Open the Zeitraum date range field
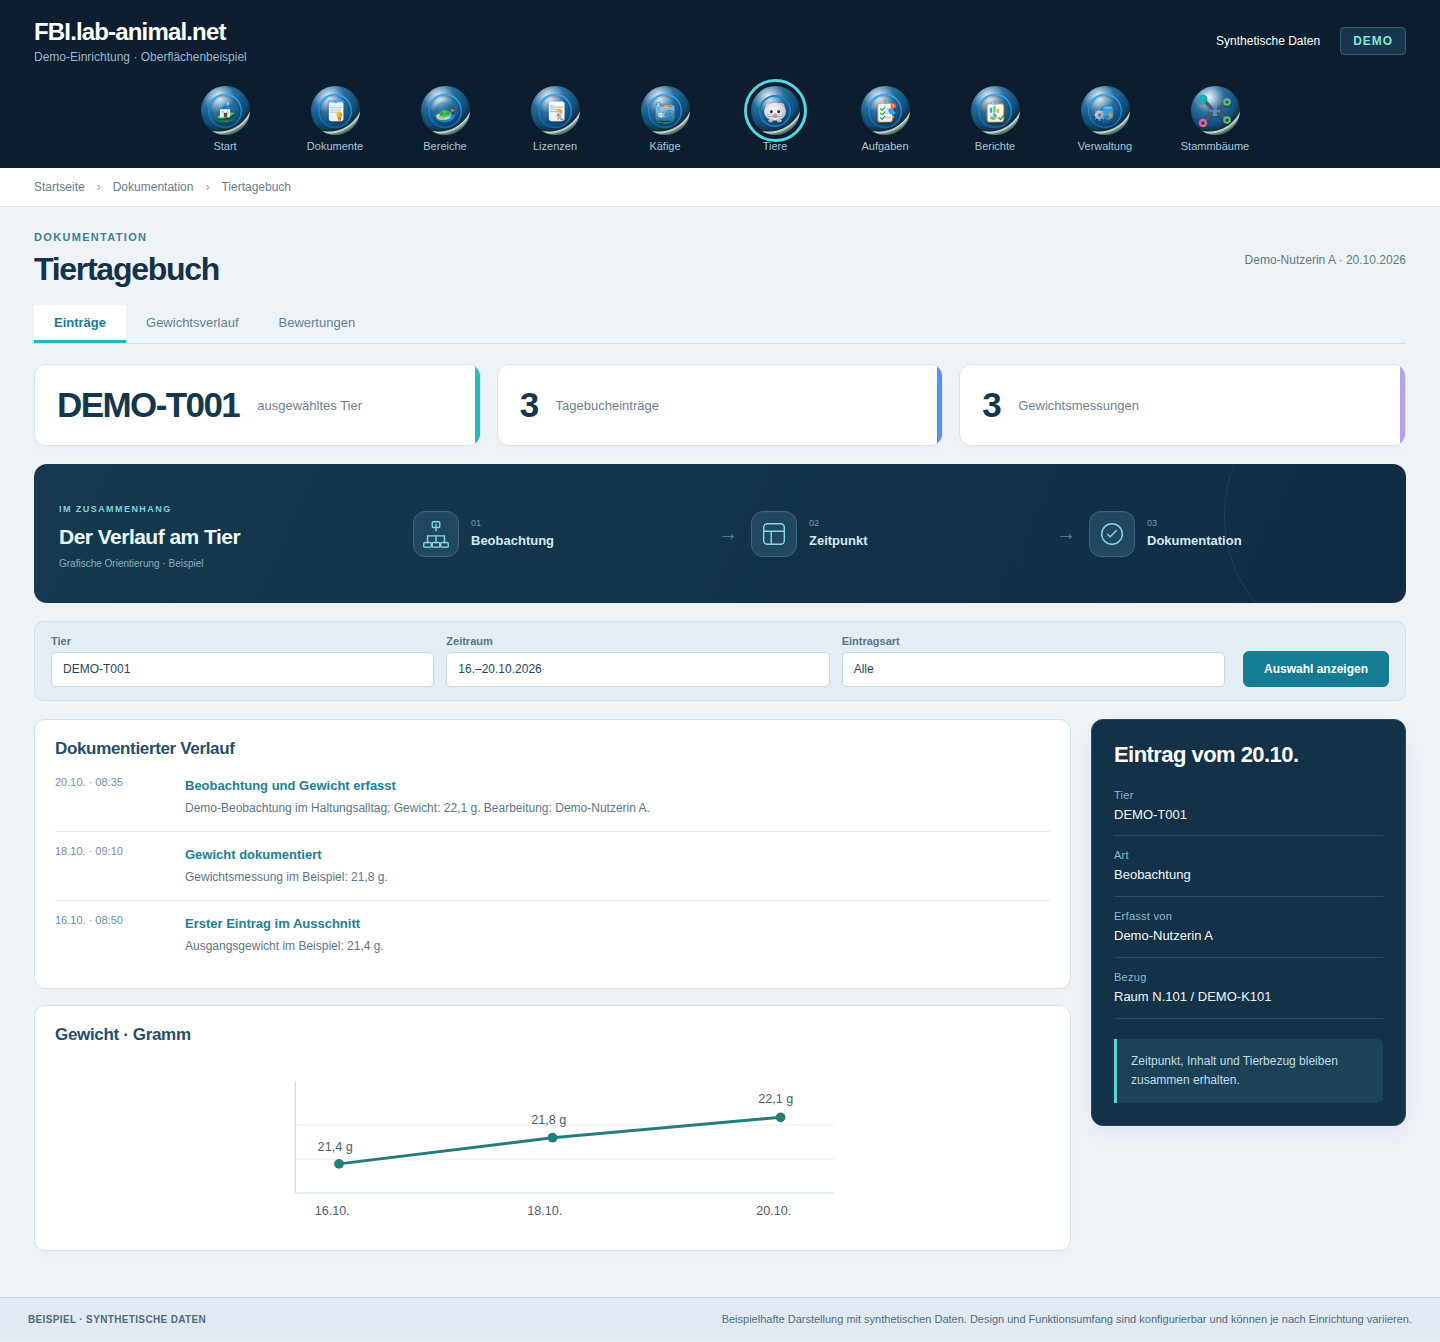This screenshot has width=1440, height=1342. coord(638,669)
